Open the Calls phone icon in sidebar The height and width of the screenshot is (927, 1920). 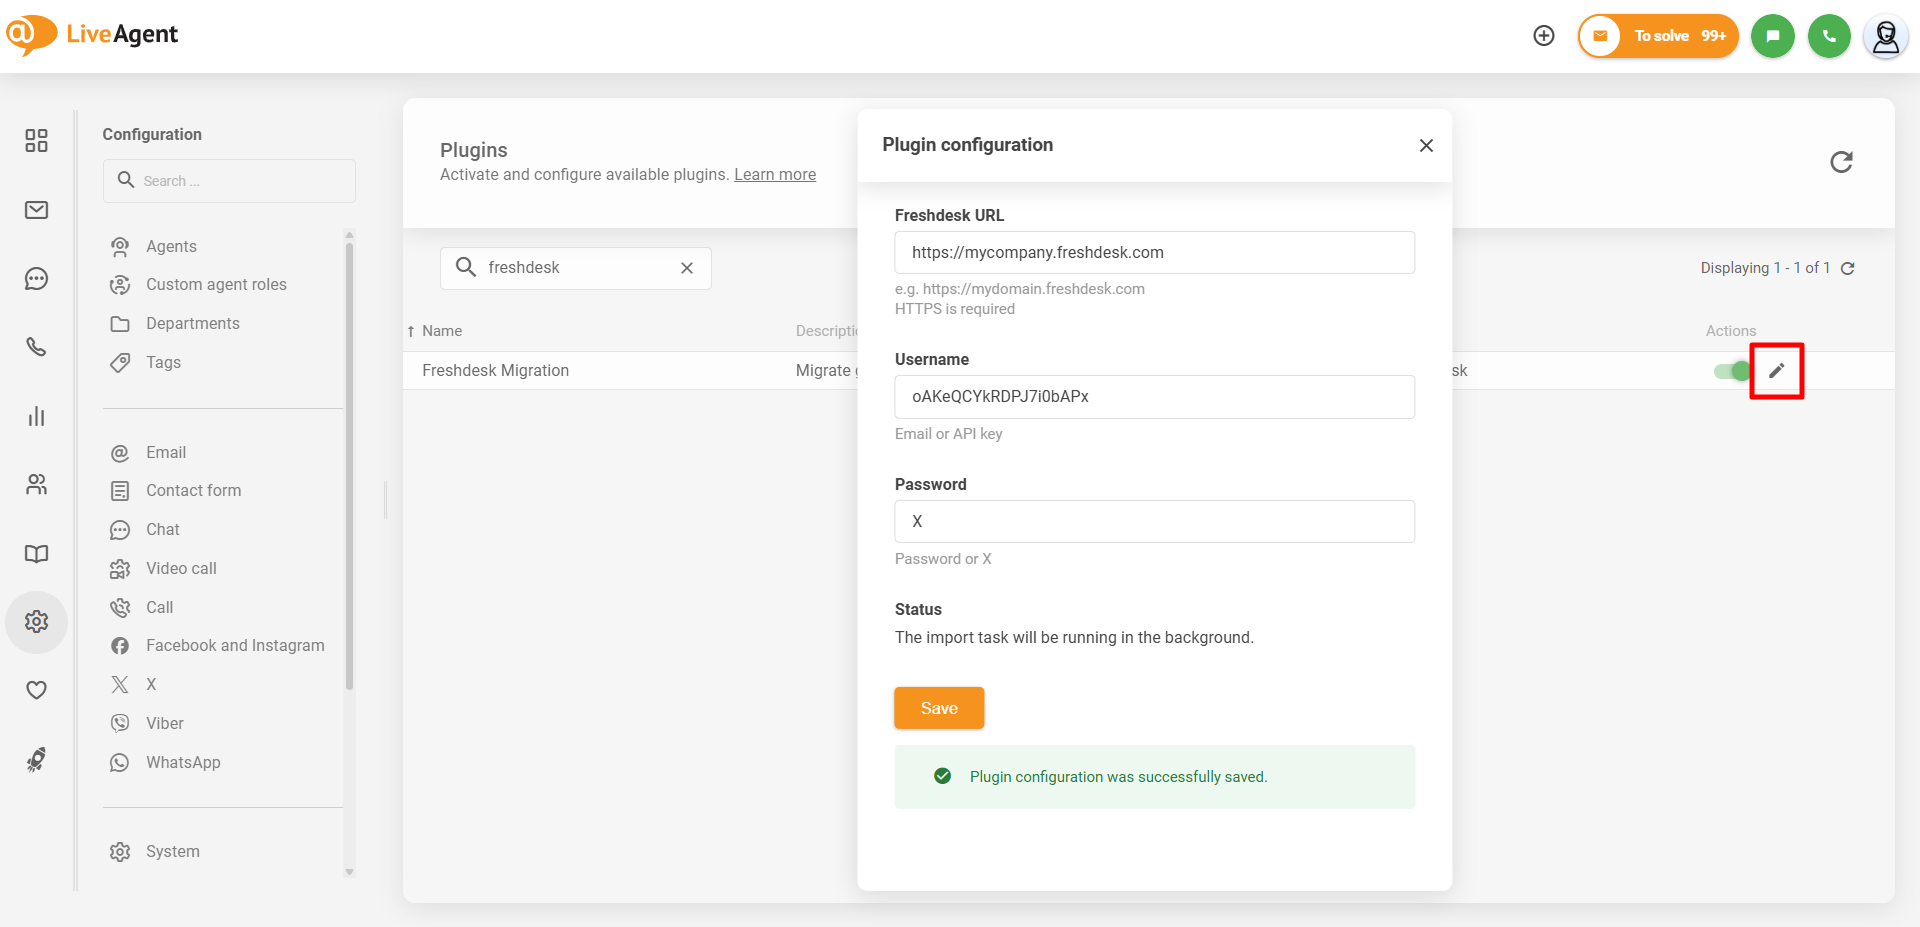click(x=37, y=347)
